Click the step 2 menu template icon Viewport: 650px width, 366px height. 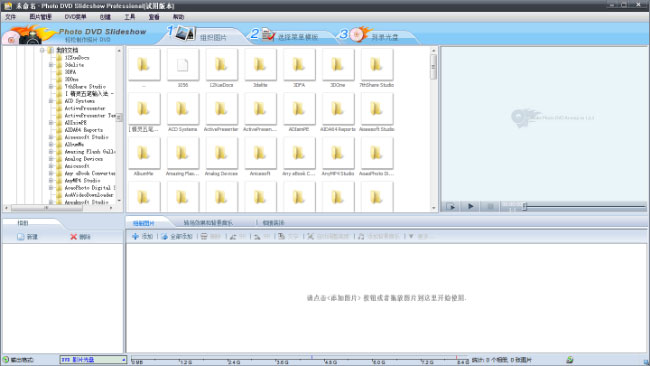tap(269, 35)
